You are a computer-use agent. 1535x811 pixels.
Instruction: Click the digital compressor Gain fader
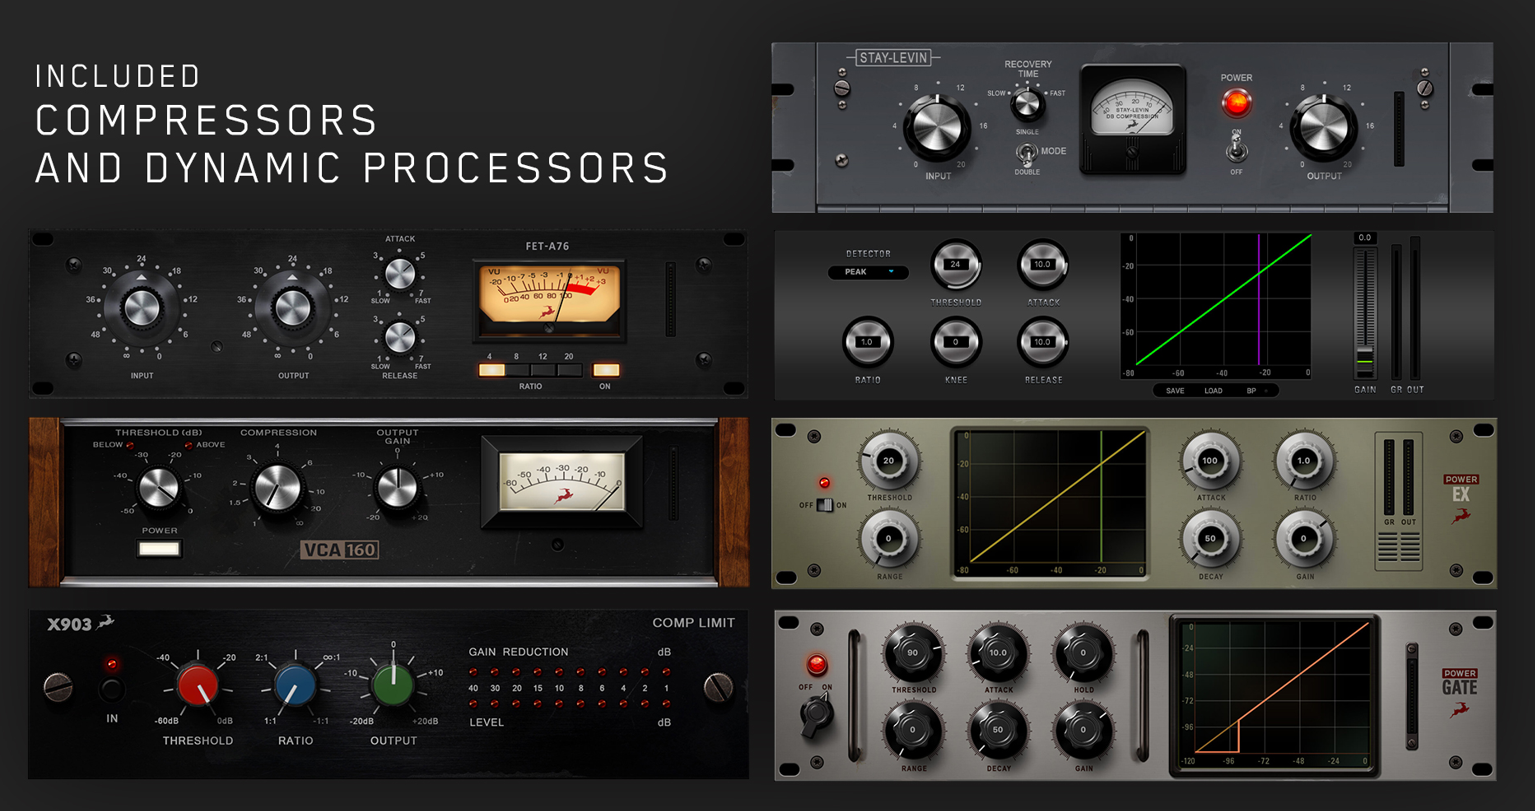click(1365, 314)
